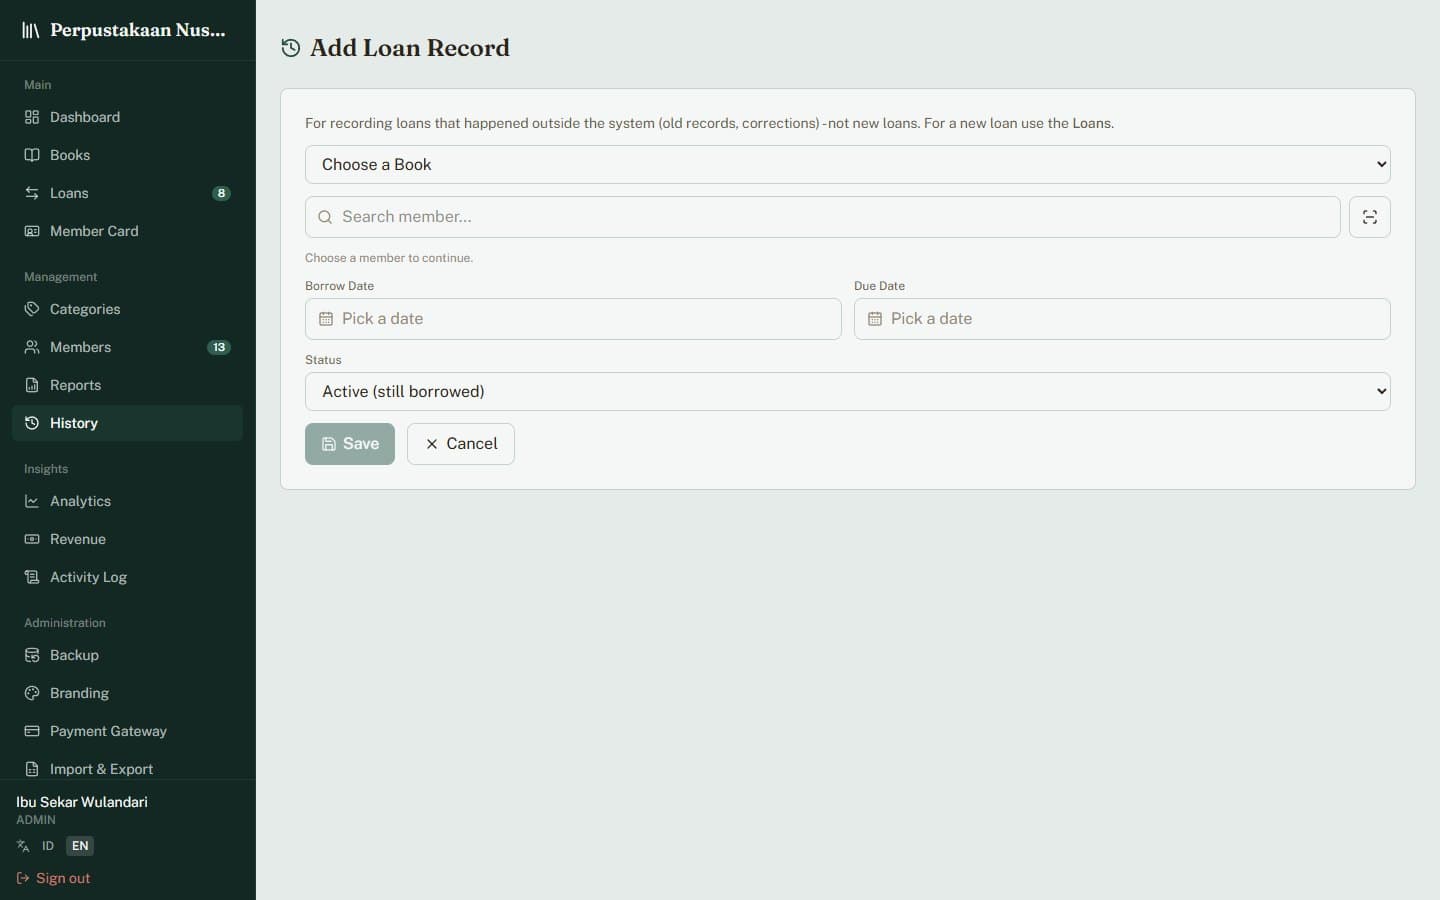
Task: Click the Payment Gateway card icon
Action: (x=32, y=731)
